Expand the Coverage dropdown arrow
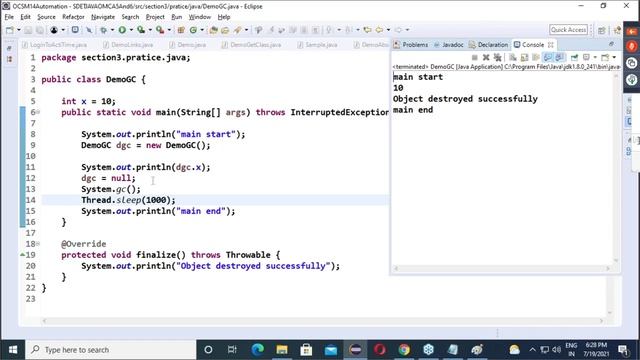Screen dimensions: 640x360 [x=150, y=30]
